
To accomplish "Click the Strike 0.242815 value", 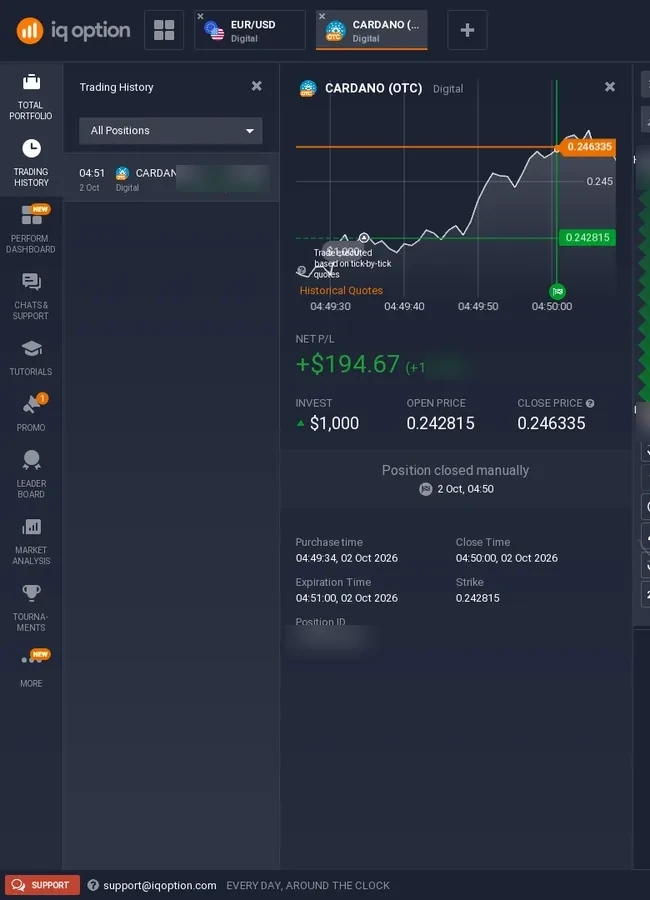I will [477, 598].
